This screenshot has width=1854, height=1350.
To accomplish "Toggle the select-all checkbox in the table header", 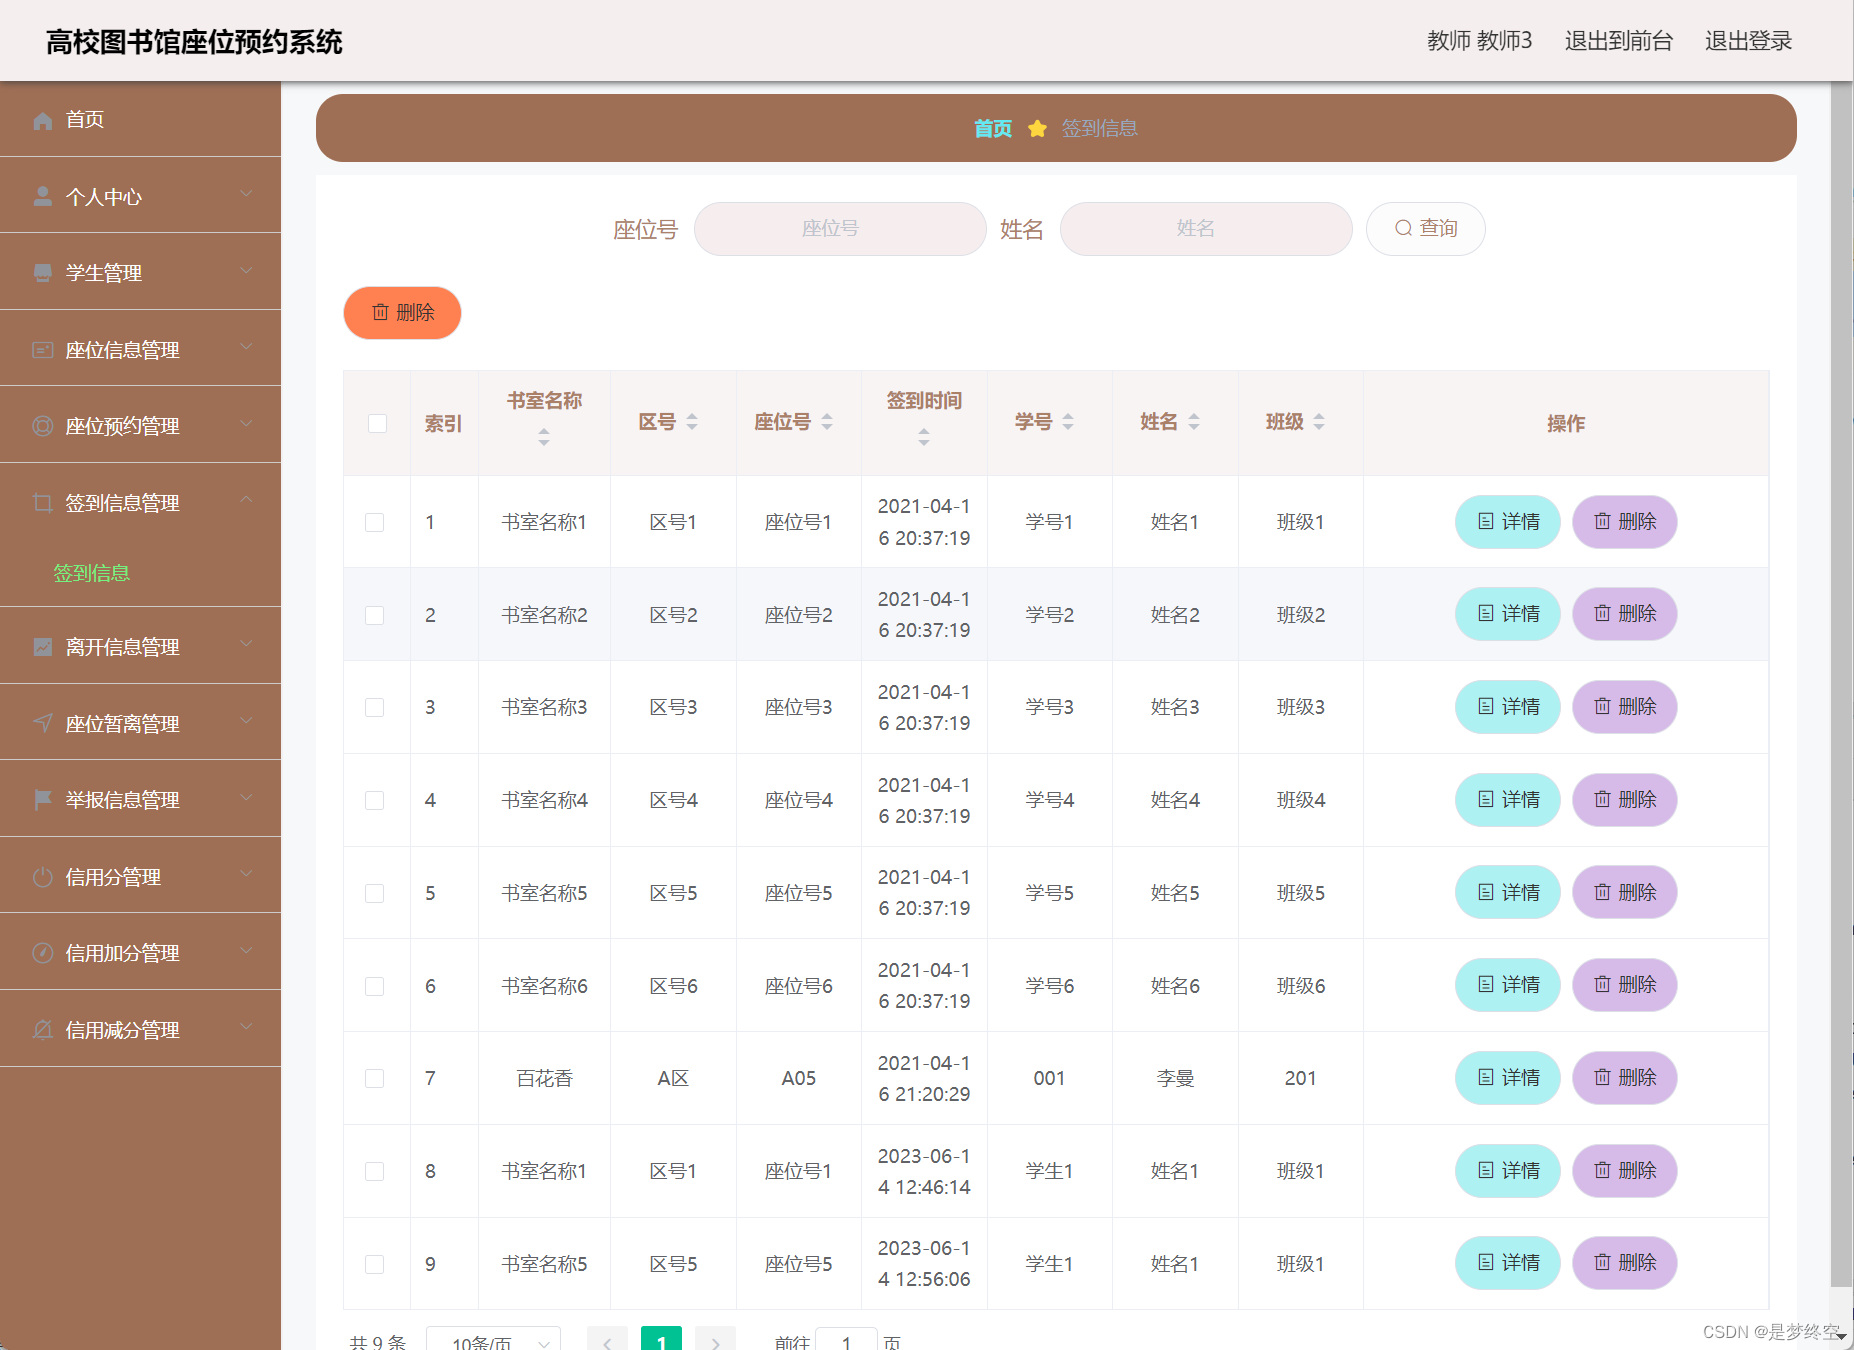I will 377,424.
